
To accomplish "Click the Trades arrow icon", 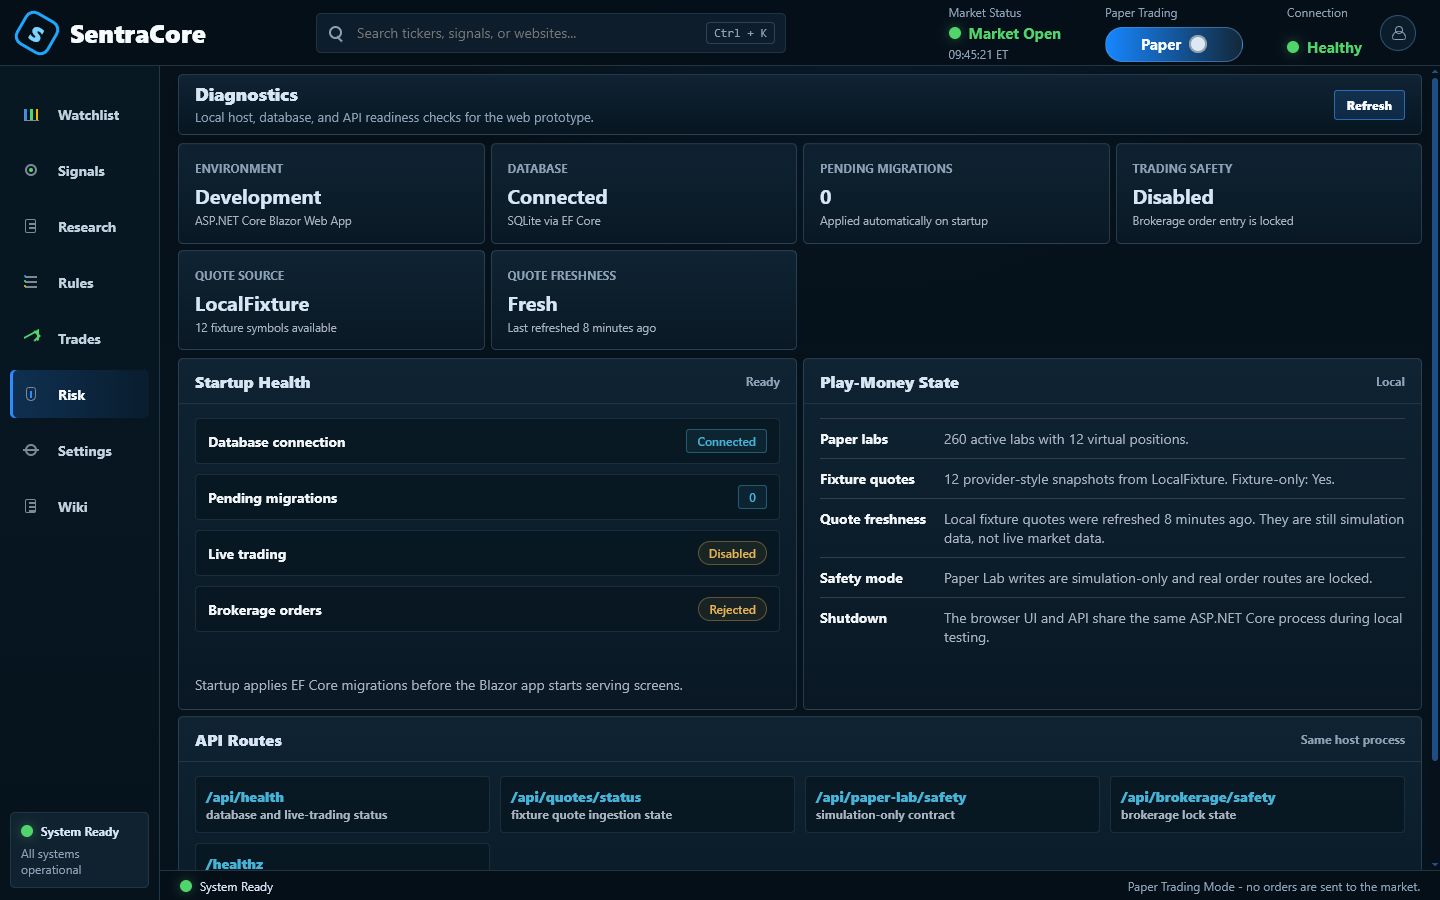I will click(31, 337).
